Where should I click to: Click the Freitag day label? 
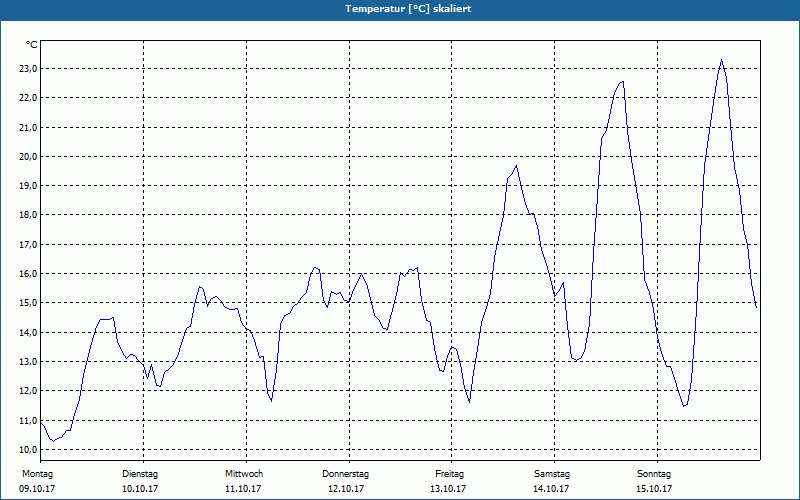(449, 474)
